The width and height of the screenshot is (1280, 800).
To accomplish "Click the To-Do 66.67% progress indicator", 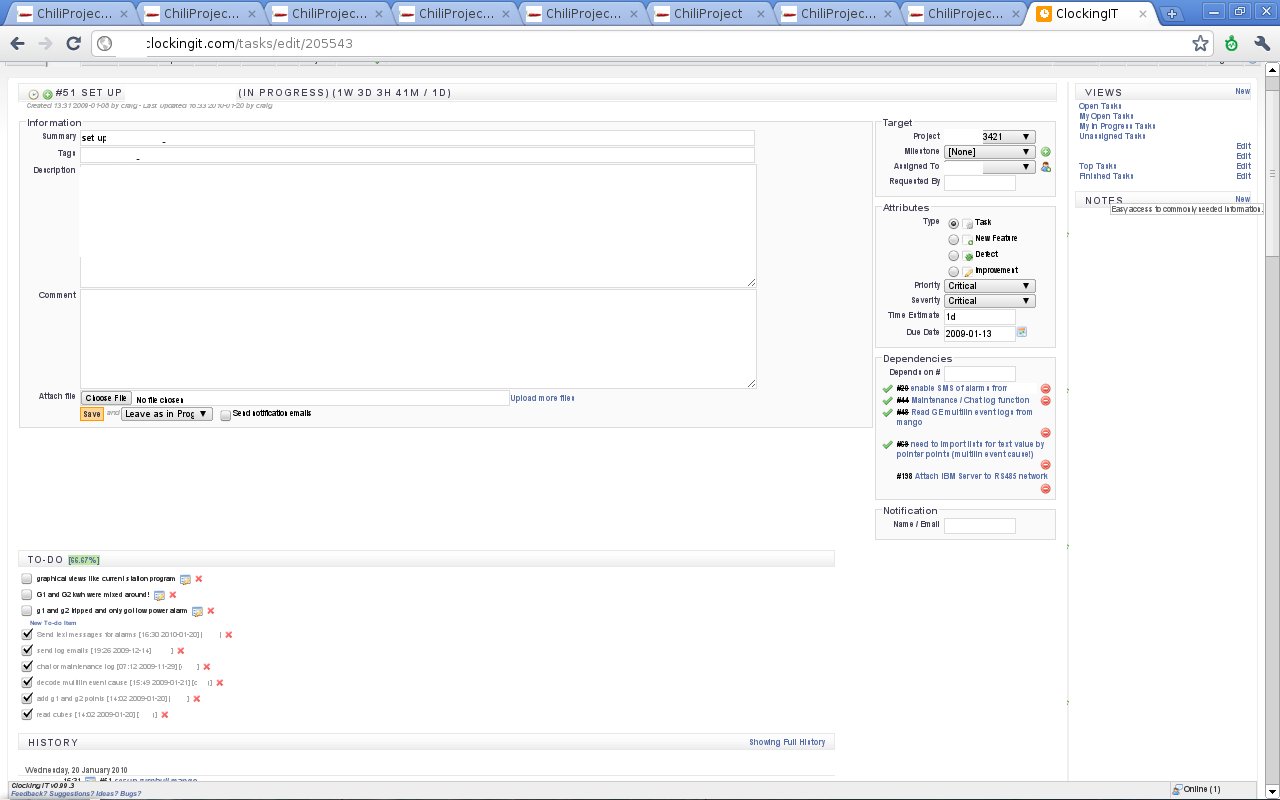I will (x=84, y=560).
